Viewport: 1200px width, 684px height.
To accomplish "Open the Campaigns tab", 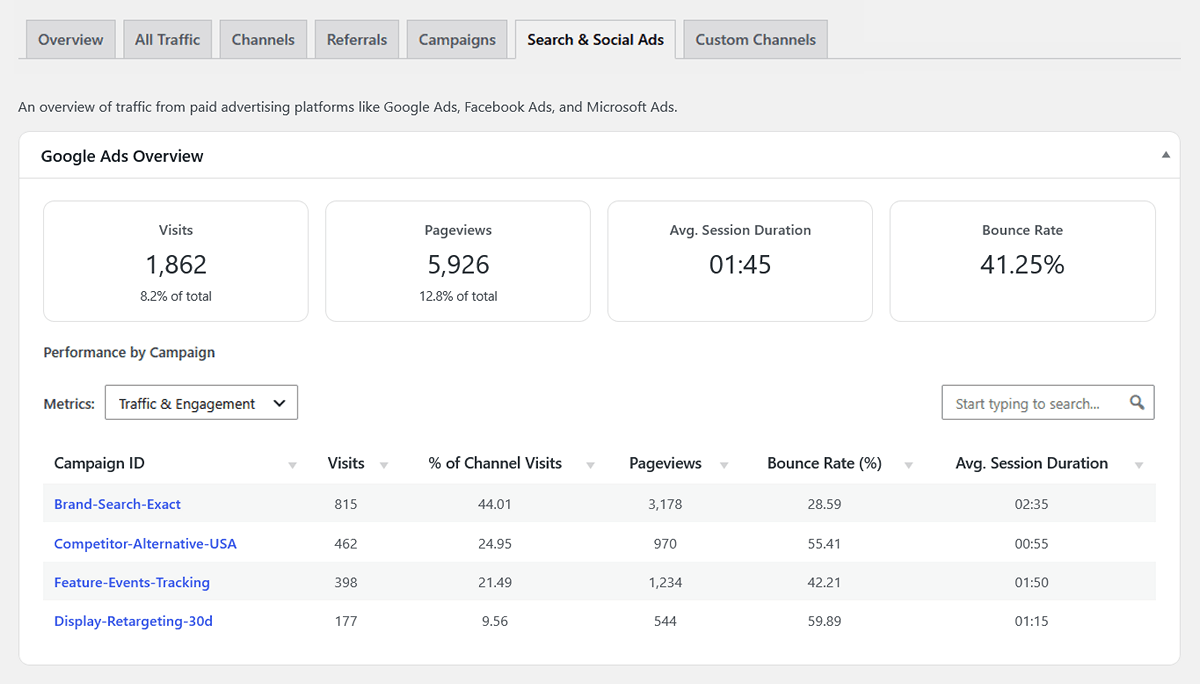I will coord(457,40).
